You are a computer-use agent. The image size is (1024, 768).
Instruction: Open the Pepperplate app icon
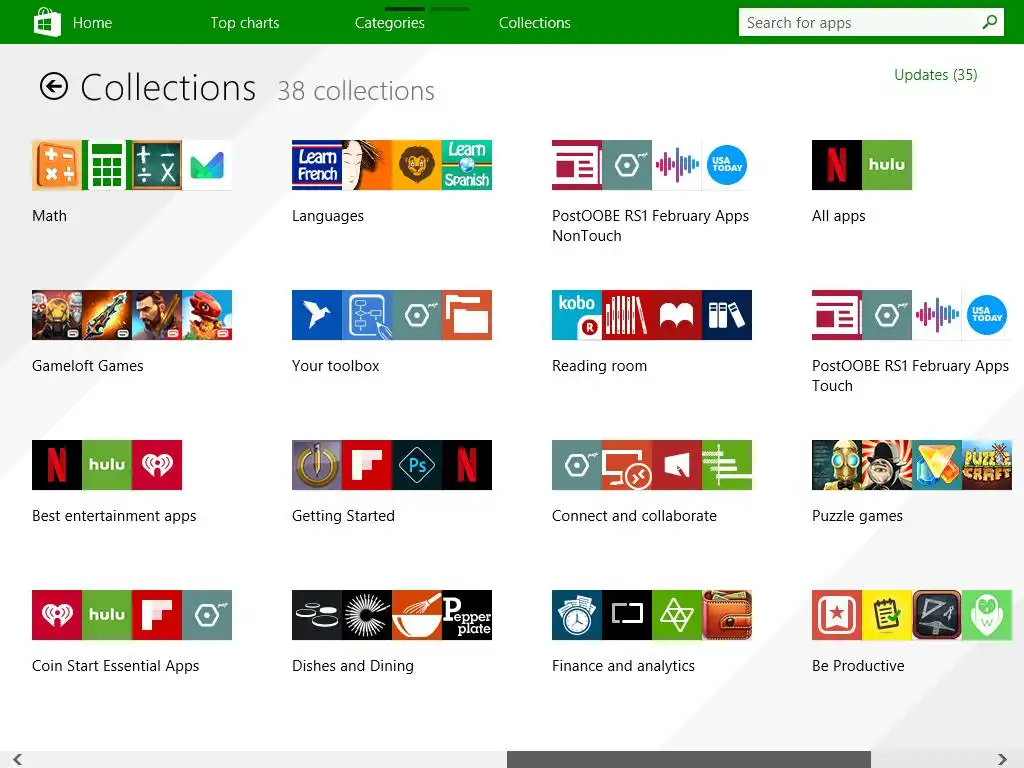(467, 615)
